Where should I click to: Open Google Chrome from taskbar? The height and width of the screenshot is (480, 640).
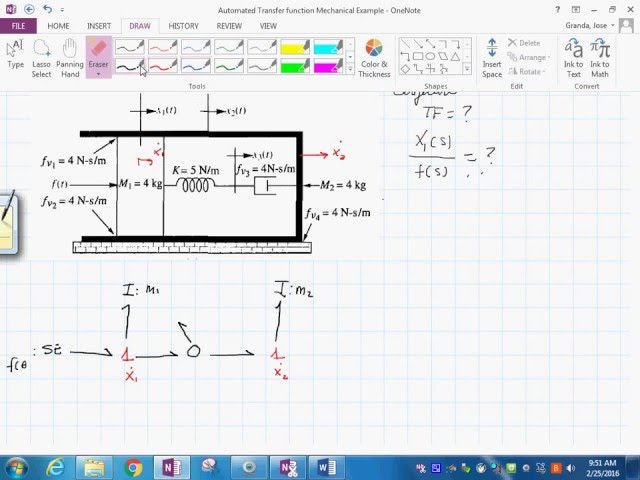133,468
